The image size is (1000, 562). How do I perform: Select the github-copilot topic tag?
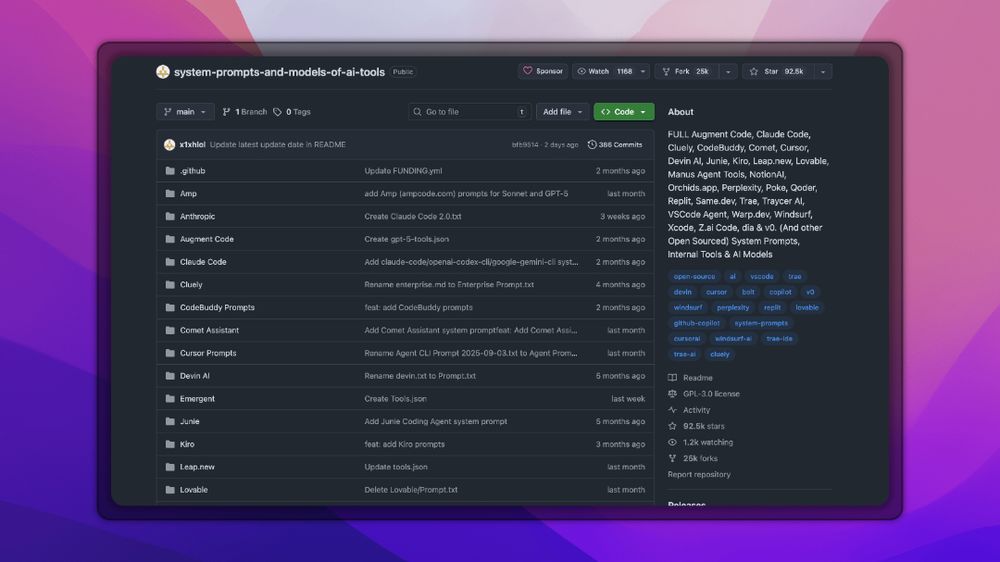pos(696,323)
